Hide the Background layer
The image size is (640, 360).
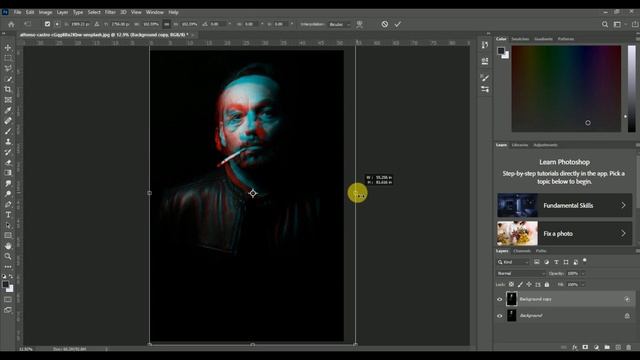500,316
